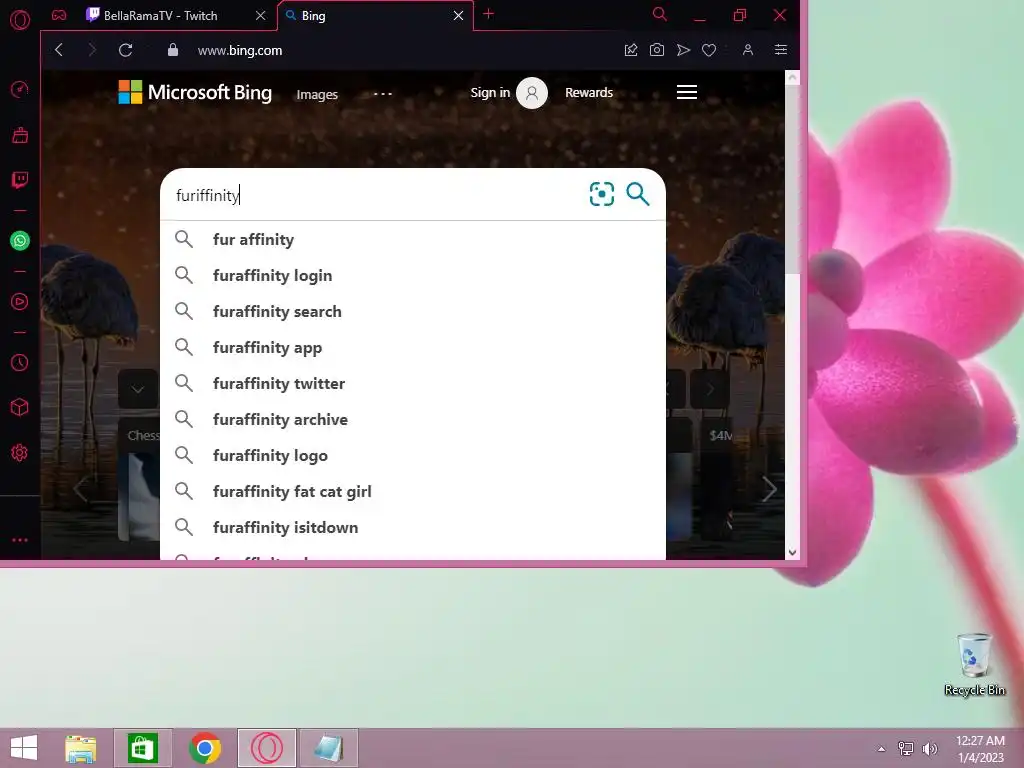Open Bing Rewards
1024x768 pixels.
(x=588, y=93)
